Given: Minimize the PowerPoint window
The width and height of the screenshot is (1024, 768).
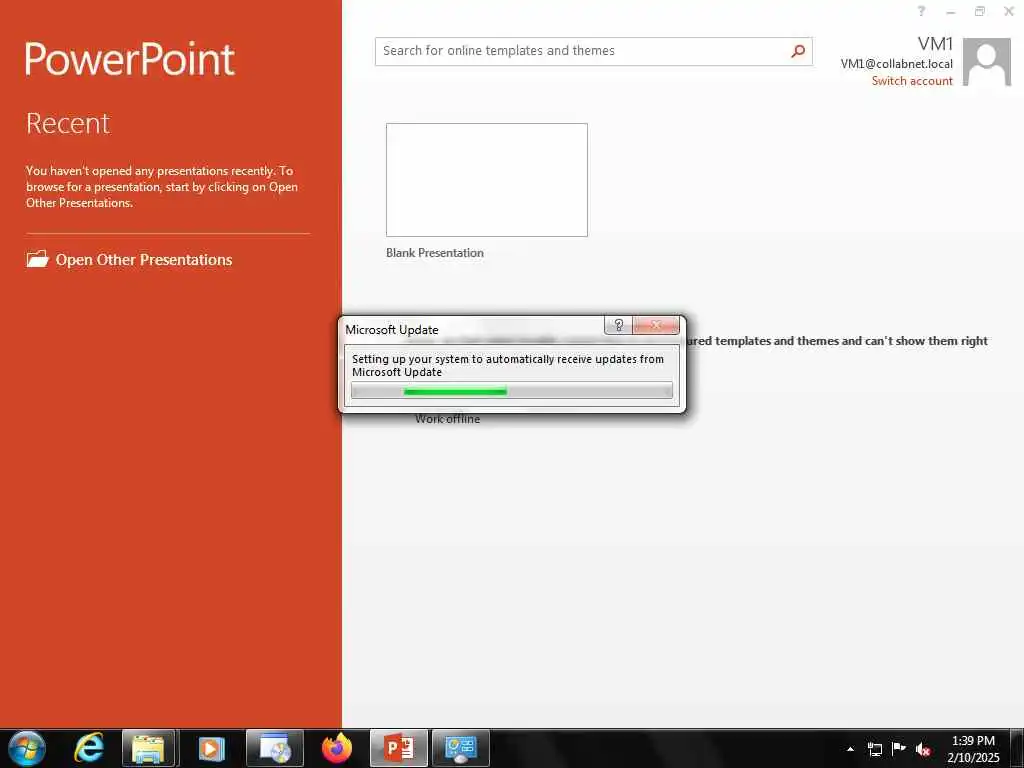Looking at the screenshot, I should coord(951,12).
